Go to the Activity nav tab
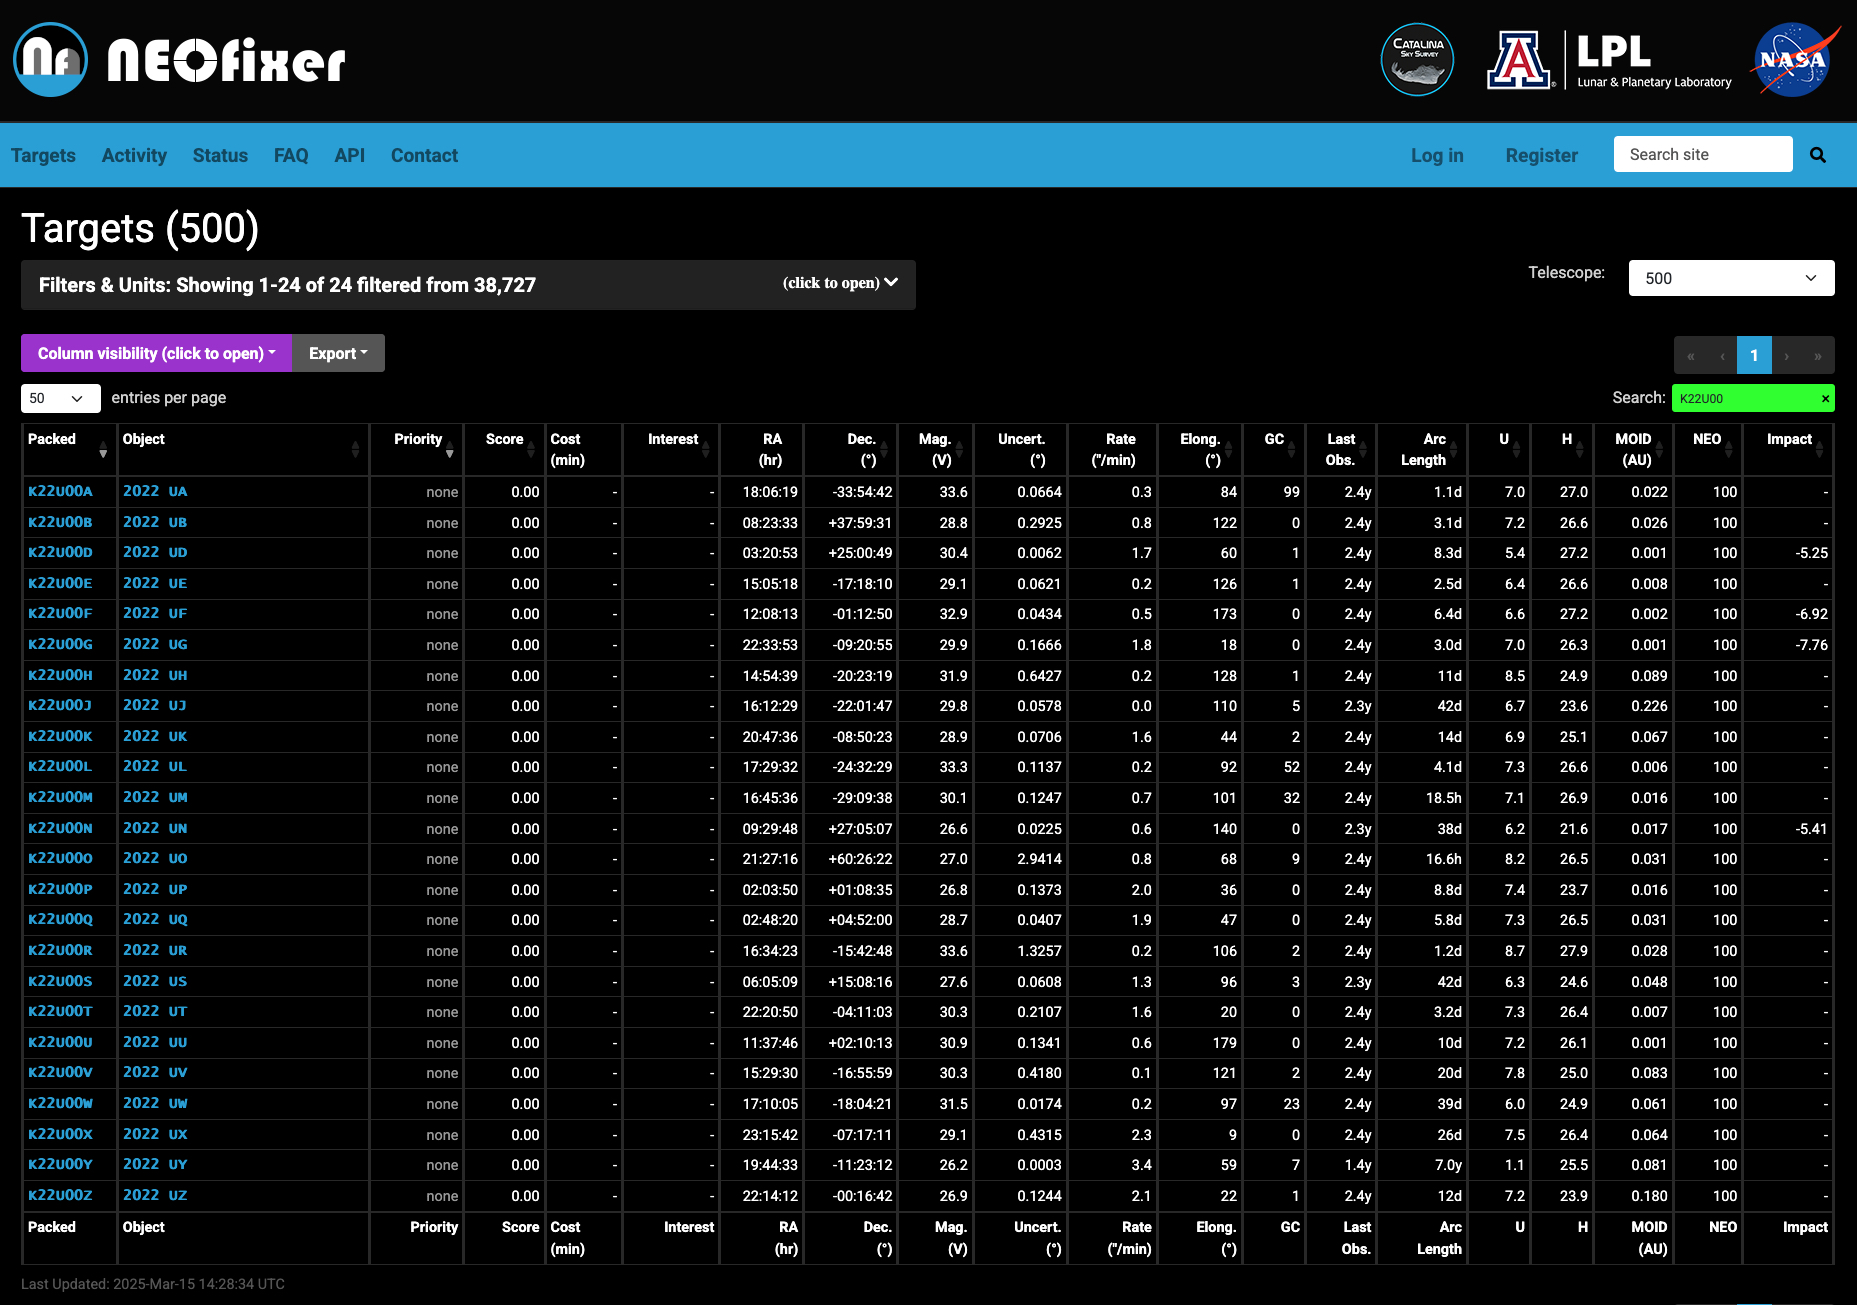 click(134, 155)
